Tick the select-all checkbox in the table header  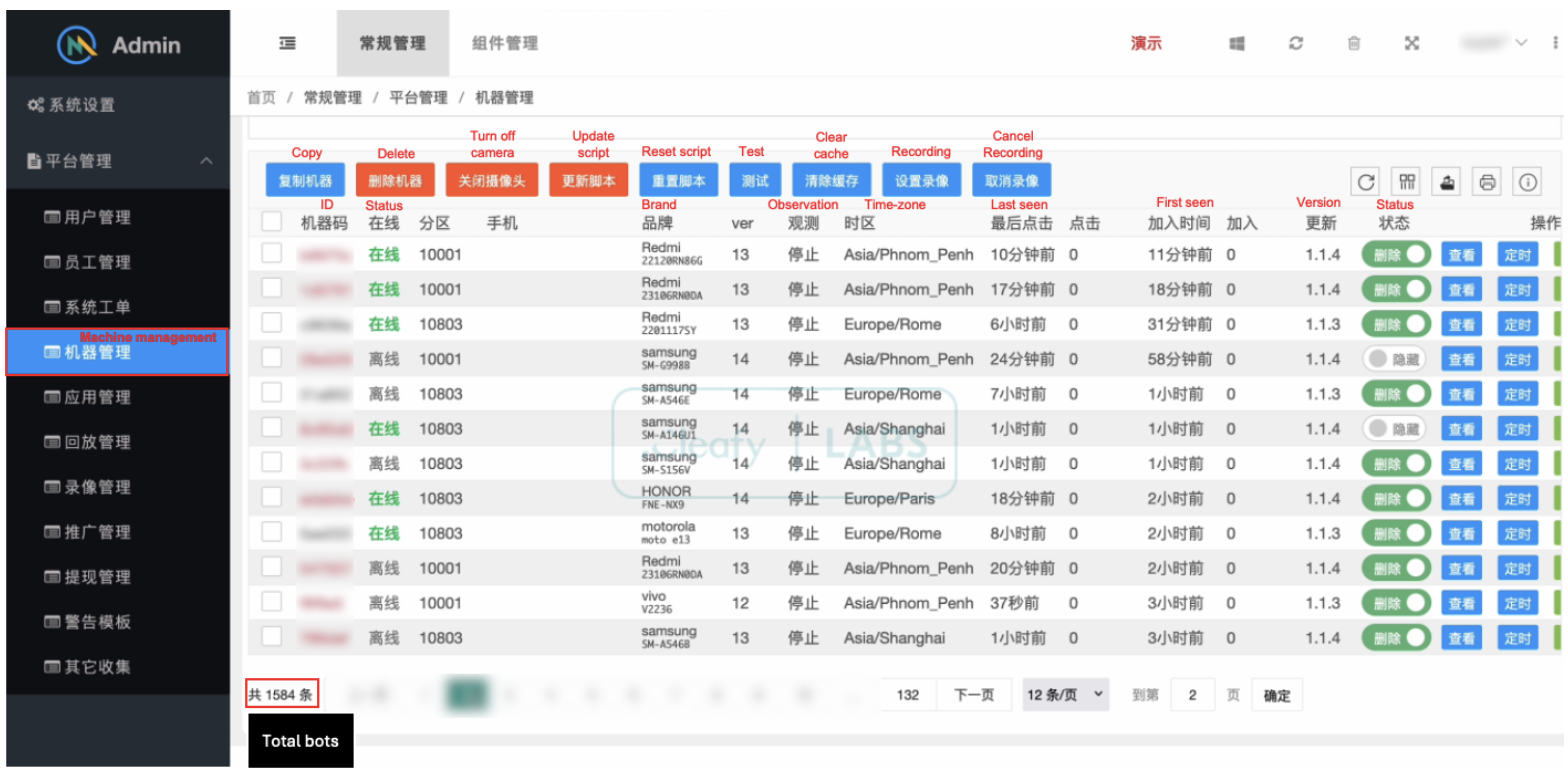[272, 222]
